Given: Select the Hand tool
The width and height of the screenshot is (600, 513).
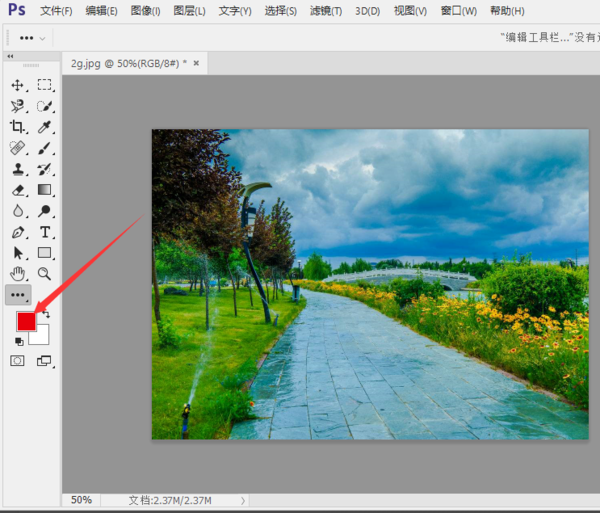Looking at the screenshot, I should pos(18,274).
